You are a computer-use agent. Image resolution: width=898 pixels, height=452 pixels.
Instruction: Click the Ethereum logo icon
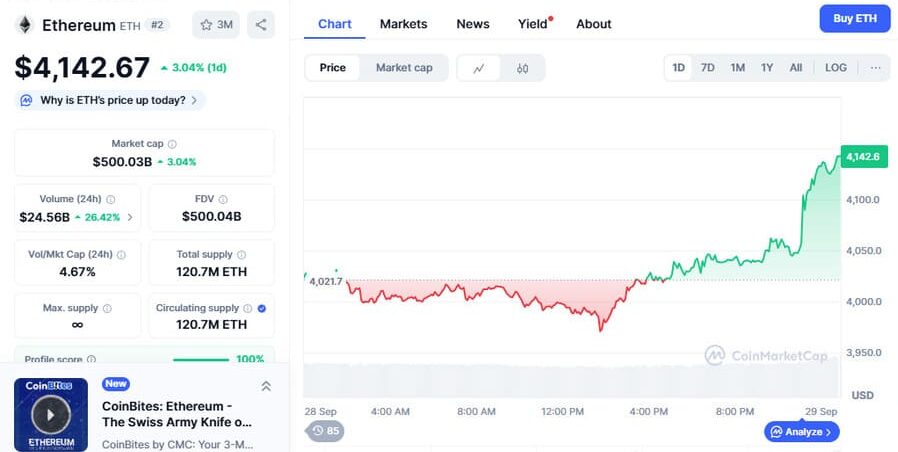pos(24,25)
